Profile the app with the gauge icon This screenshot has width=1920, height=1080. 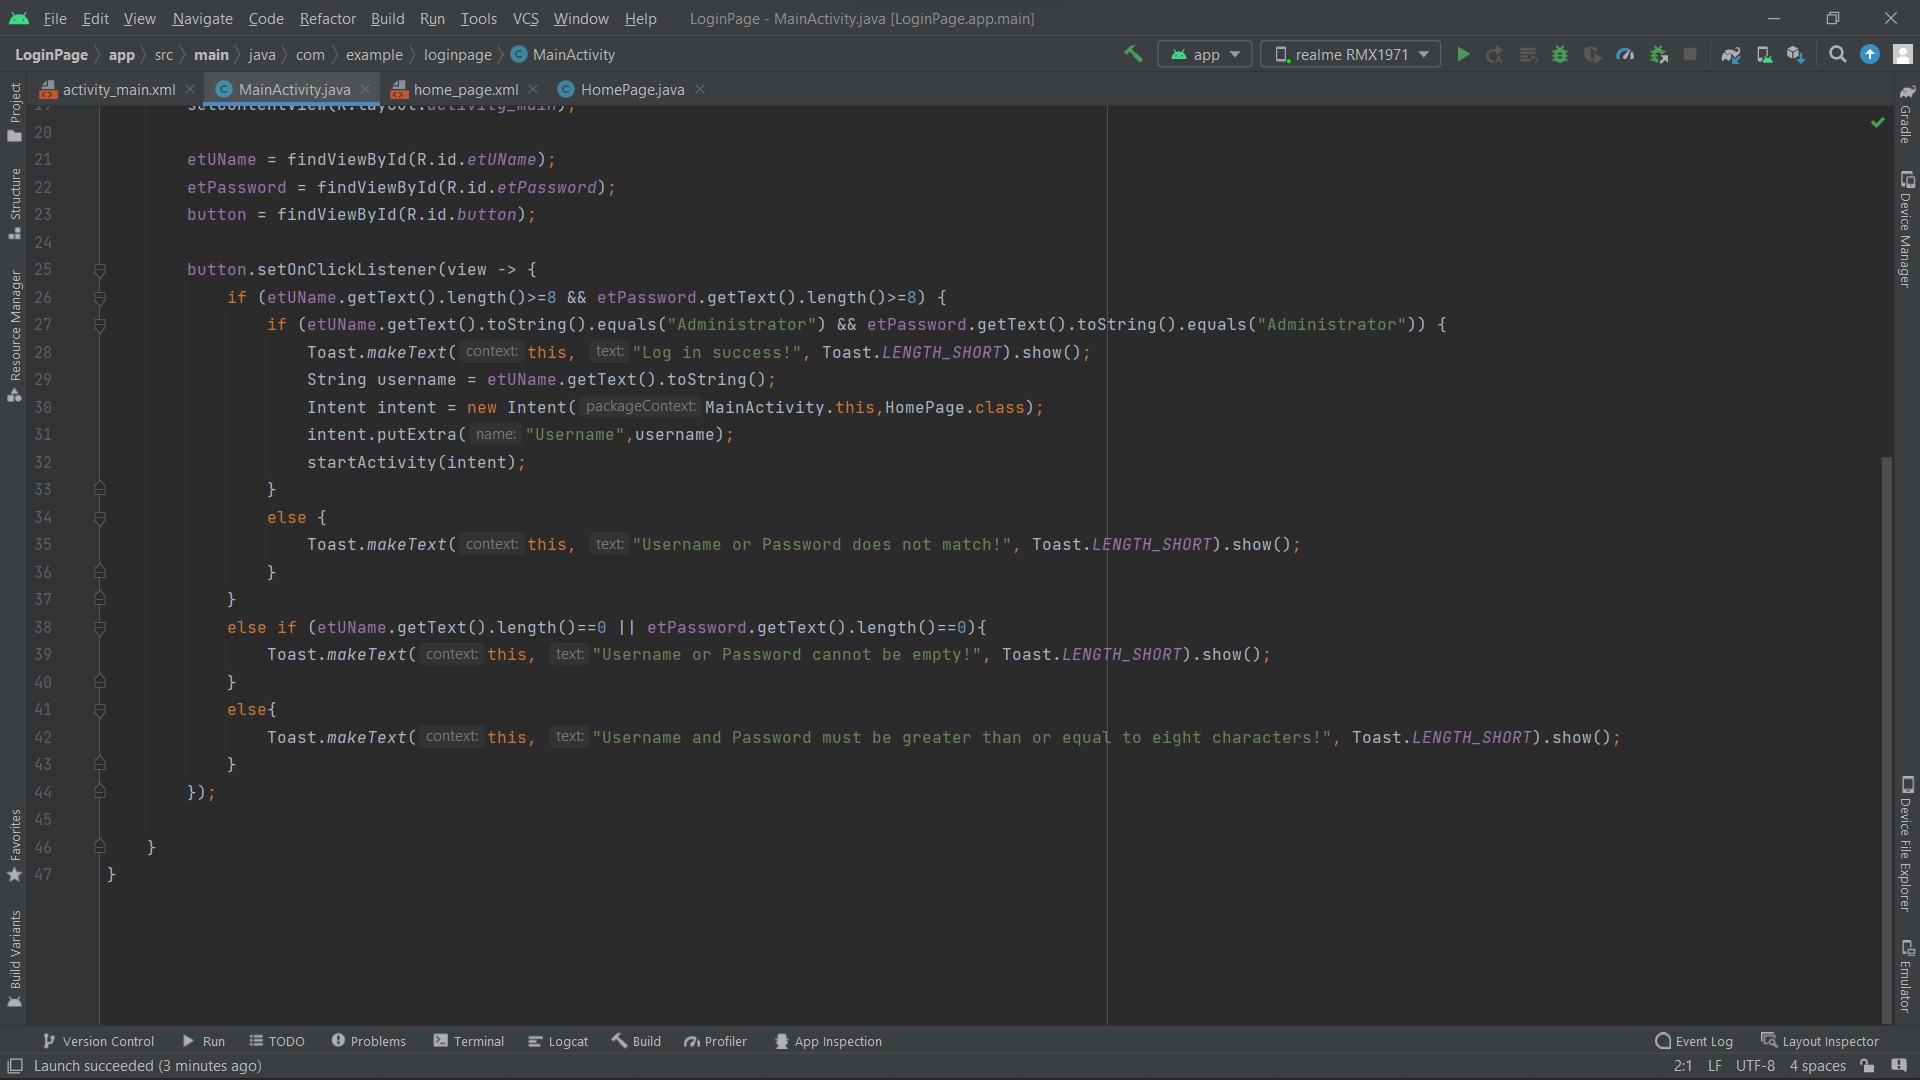click(x=1626, y=55)
